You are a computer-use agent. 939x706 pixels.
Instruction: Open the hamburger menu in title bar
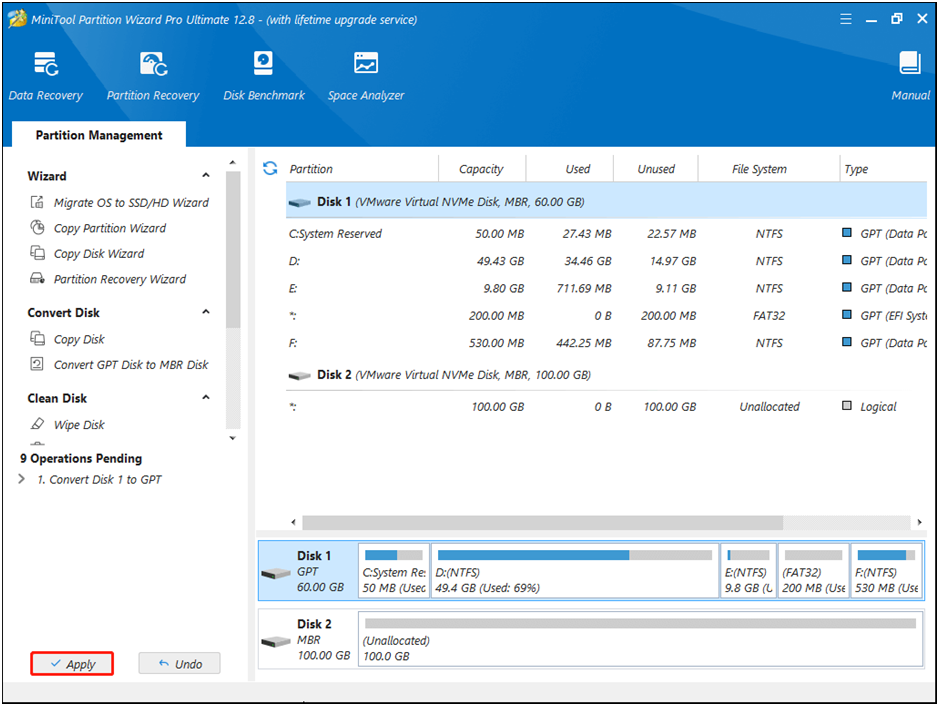click(x=846, y=19)
